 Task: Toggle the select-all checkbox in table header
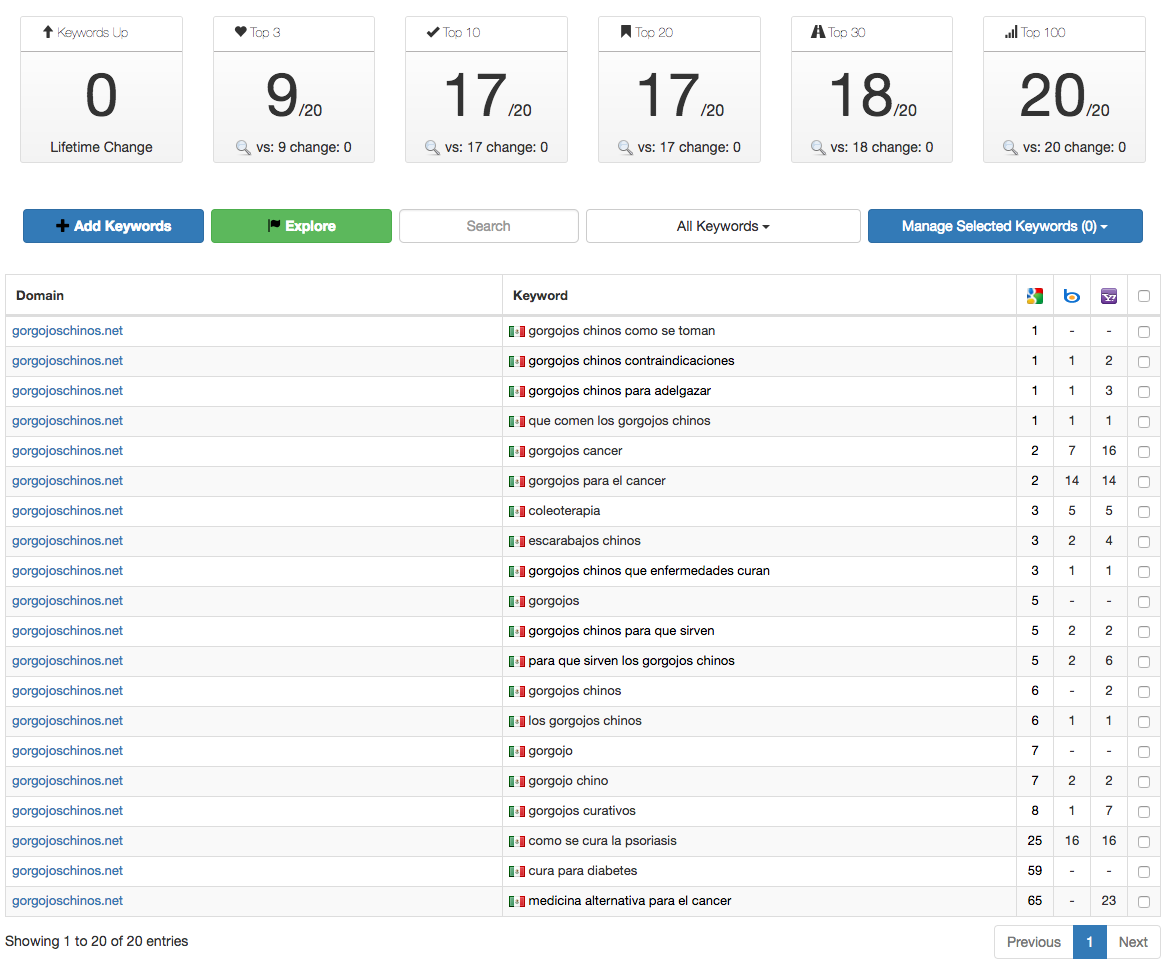click(x=1144, y=296)
